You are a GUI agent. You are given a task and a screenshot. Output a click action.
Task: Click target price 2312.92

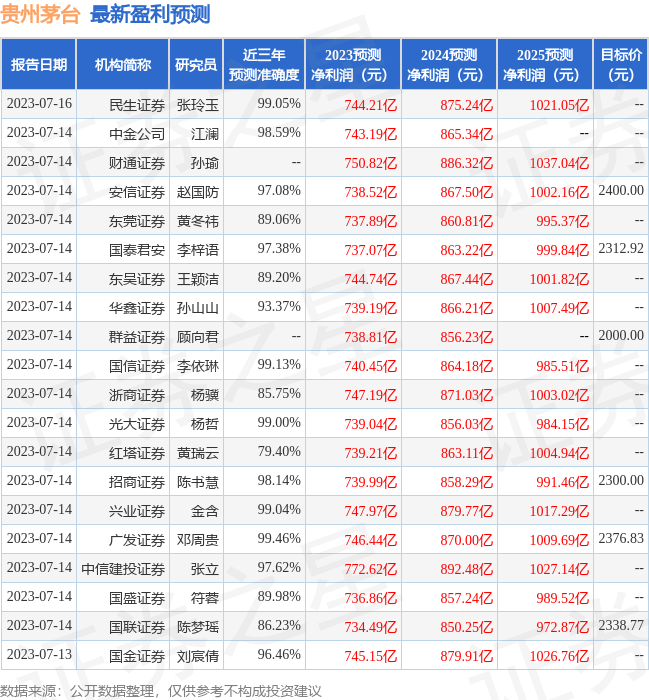[x=621, y=249]
